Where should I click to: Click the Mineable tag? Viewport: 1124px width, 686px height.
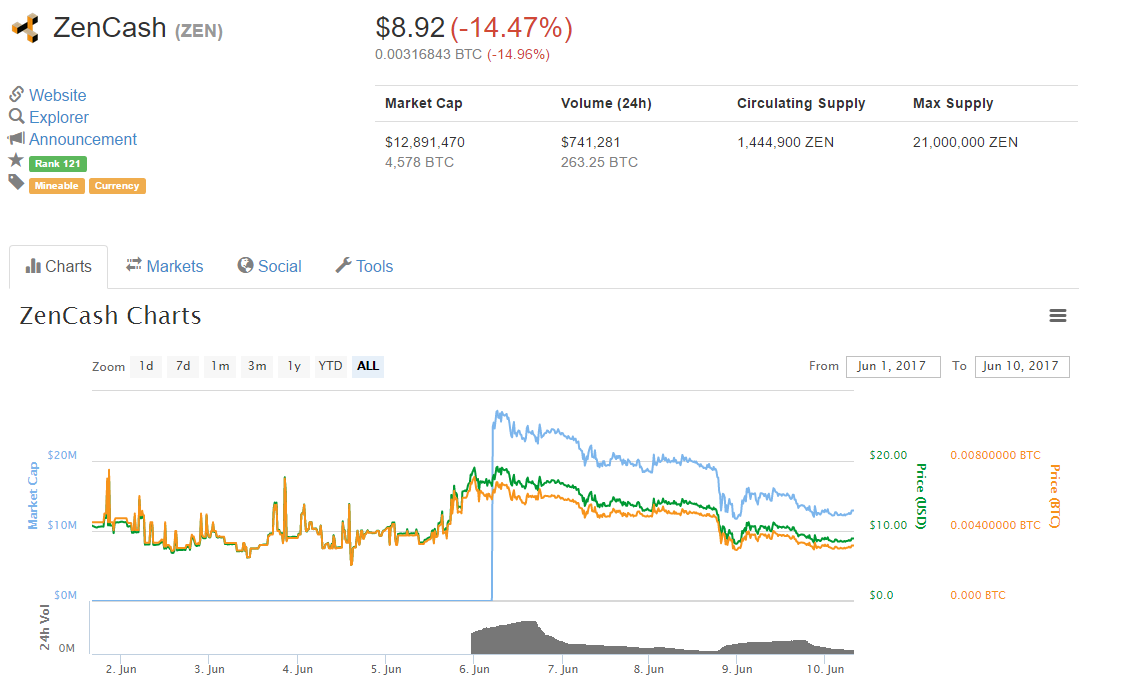tap(57, 186)
